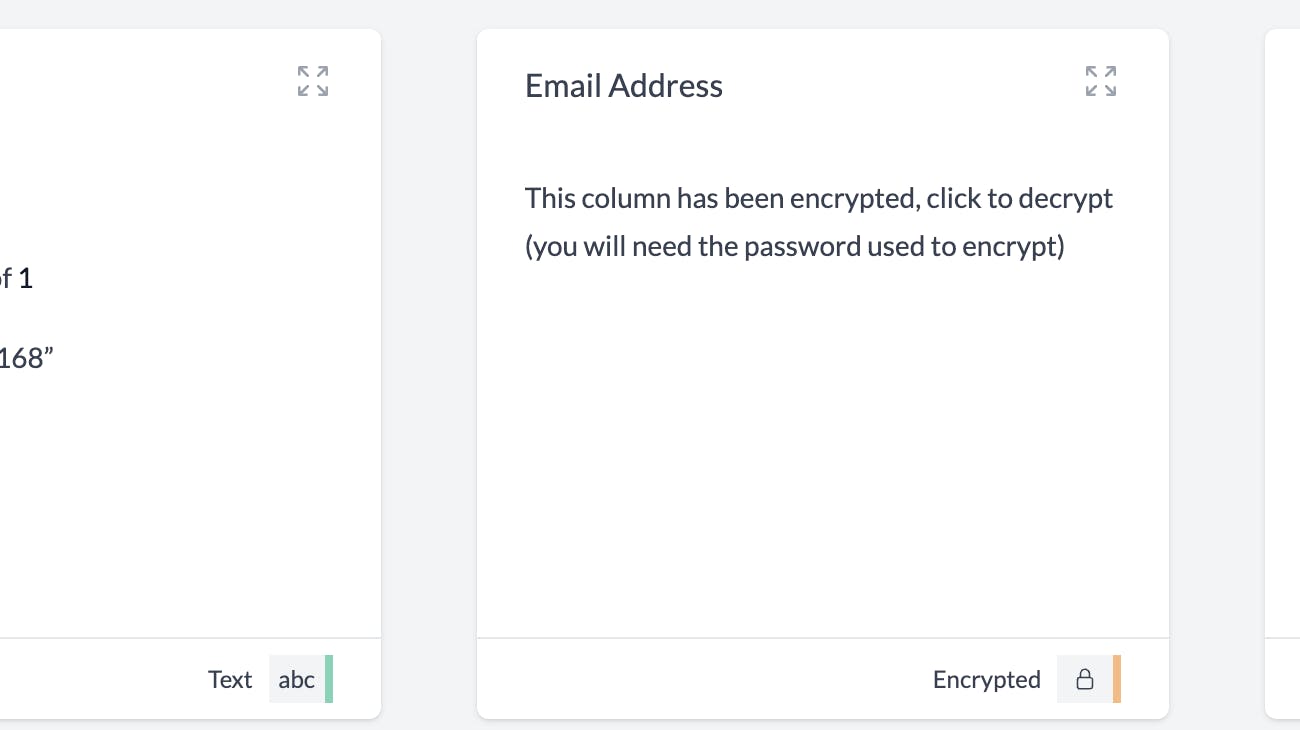1300x730 pixels.
Task: Click the green indicator beside the abc badge
Action: (x=330, y=679)
